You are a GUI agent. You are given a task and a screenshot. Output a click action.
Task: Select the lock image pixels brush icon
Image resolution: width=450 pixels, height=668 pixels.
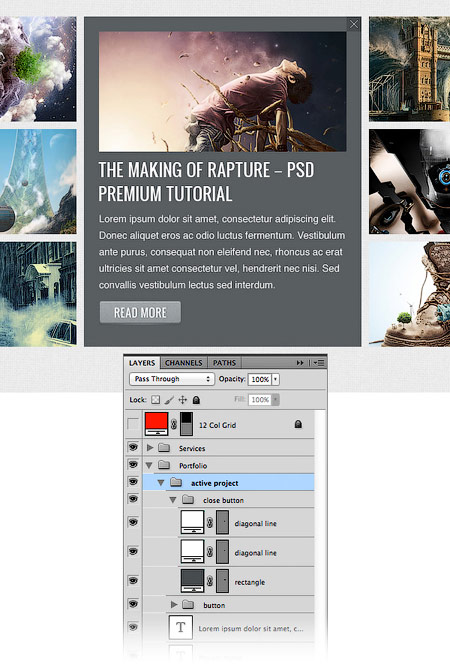point(169,400)
